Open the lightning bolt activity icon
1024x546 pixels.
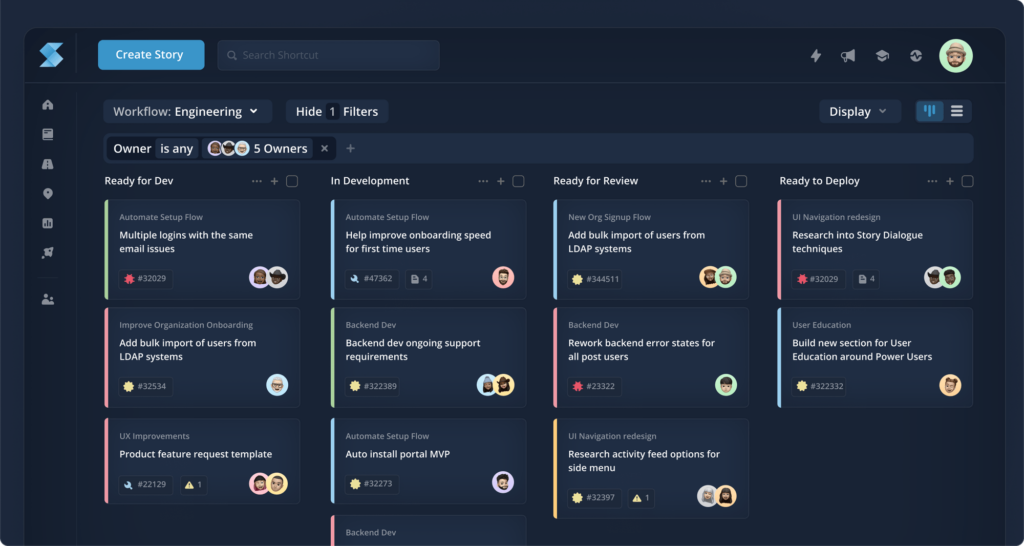(x=816, y=56)
